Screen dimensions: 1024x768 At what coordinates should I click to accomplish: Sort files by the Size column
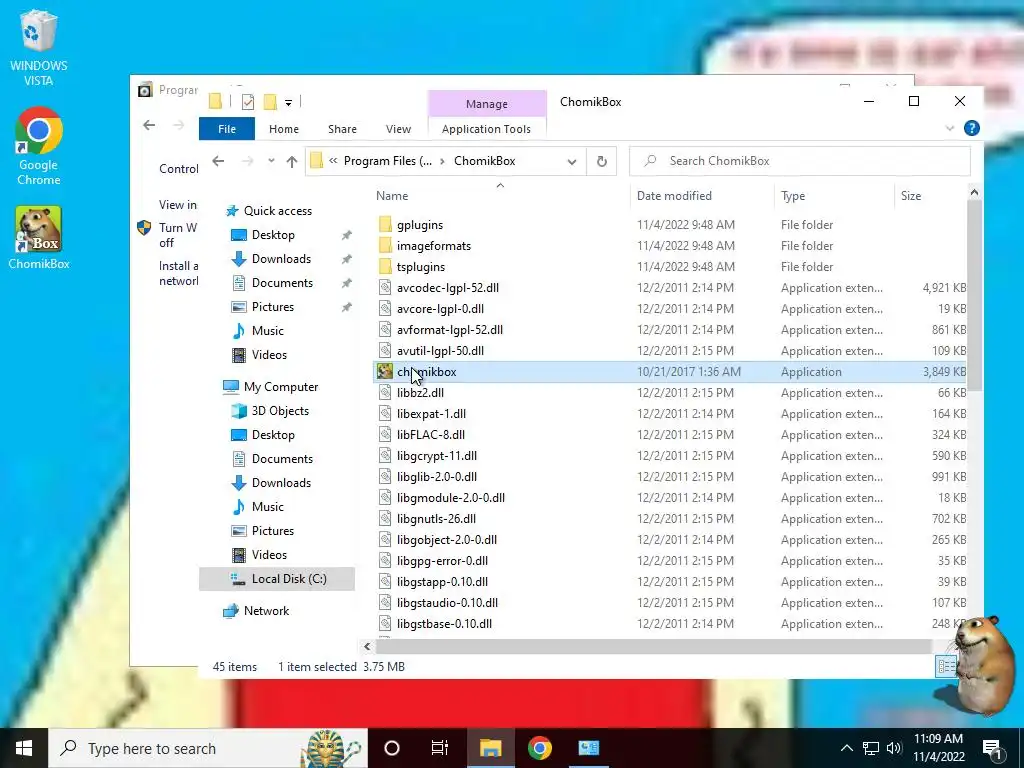(x=910, y=195)
